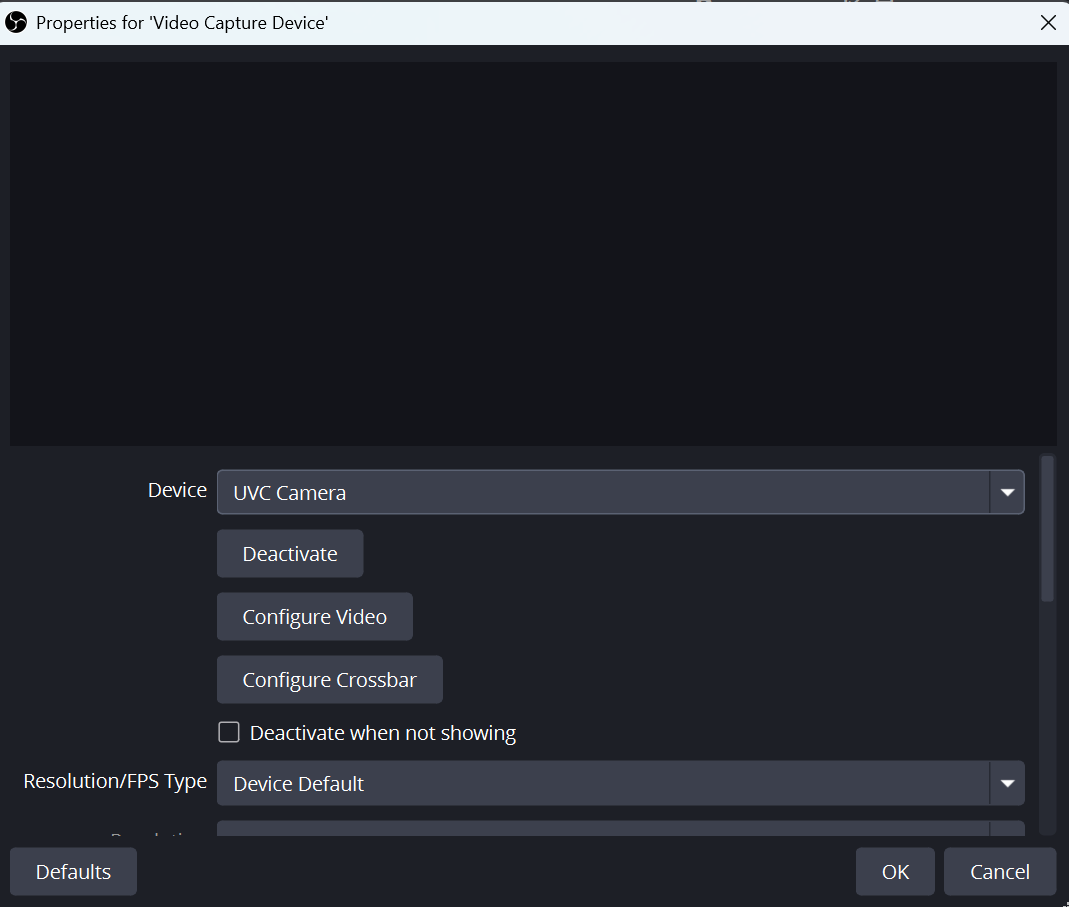Click the arrow on Resolution/FPS Type dropdown
Image resolution: width=1069 pixels, height=907 pixels.
pos(1006,784)
